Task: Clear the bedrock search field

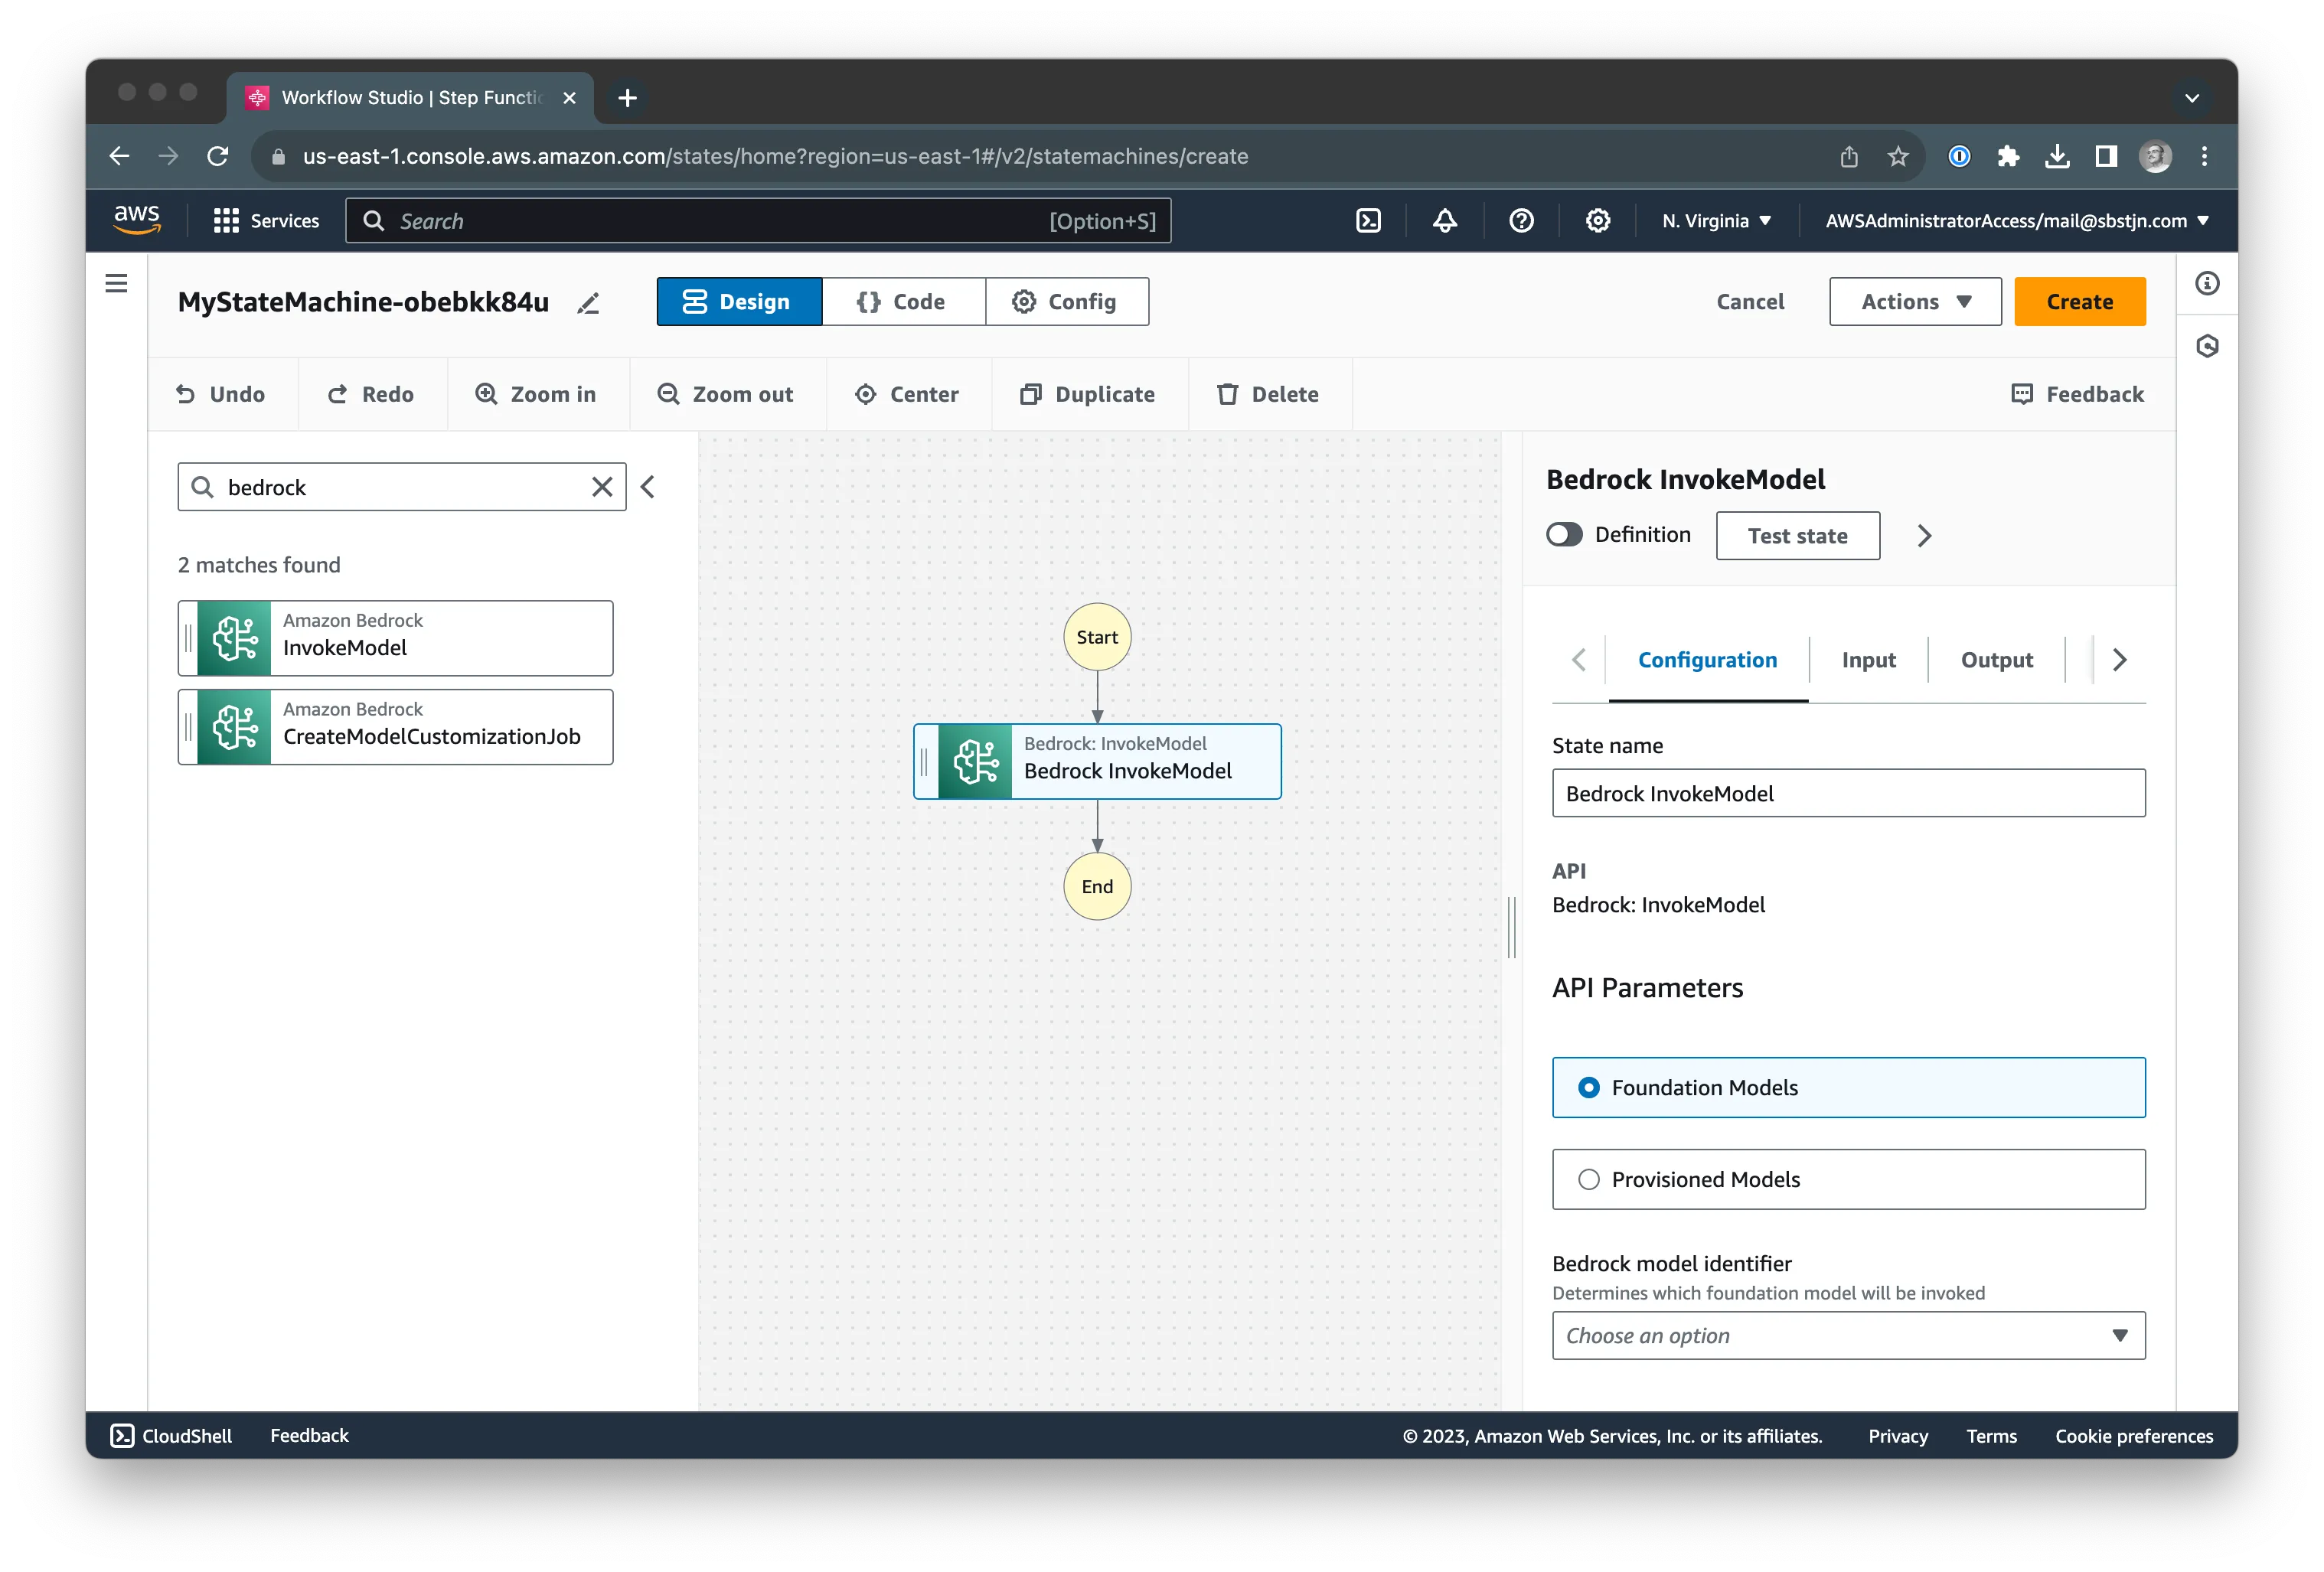Action: click(x=602, y=487)
